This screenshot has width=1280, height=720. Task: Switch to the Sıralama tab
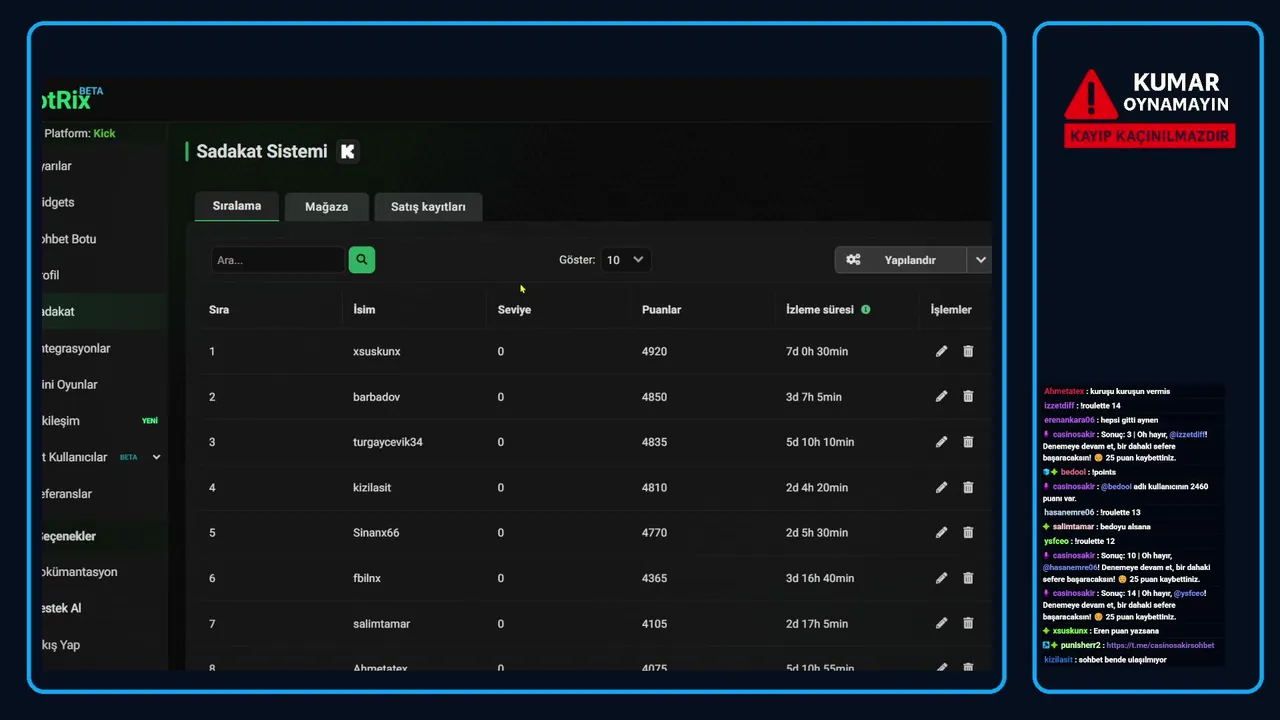click(237, 206)
